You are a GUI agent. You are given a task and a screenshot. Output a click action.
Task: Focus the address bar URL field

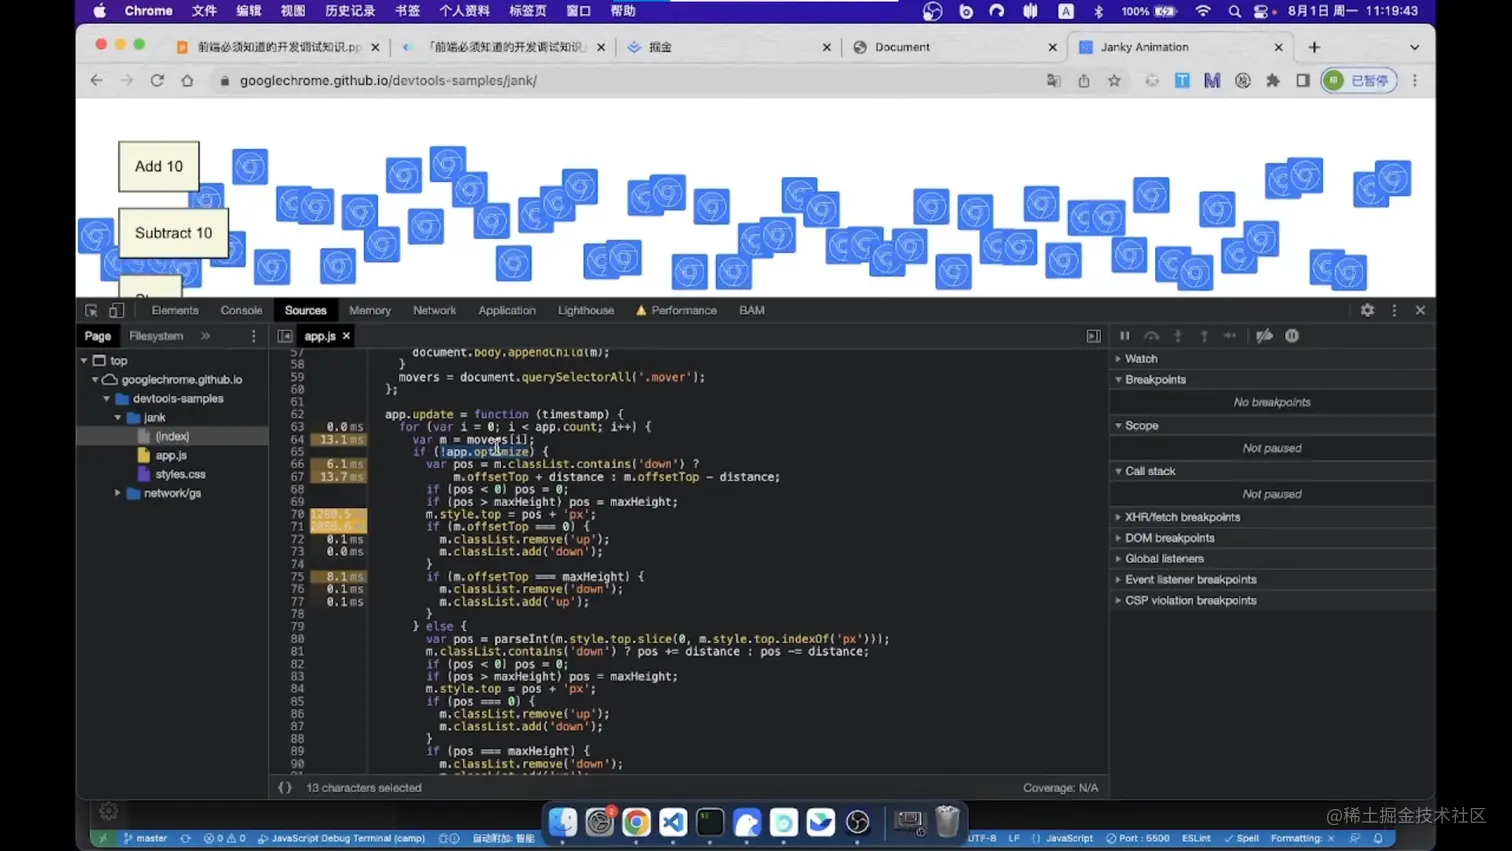(630, 80)
